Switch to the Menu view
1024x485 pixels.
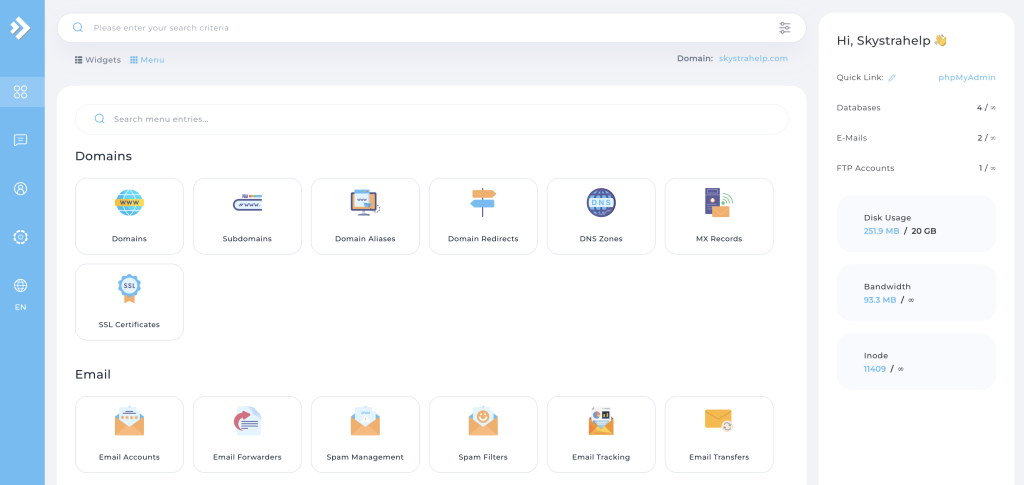click(x=147, y=60)
